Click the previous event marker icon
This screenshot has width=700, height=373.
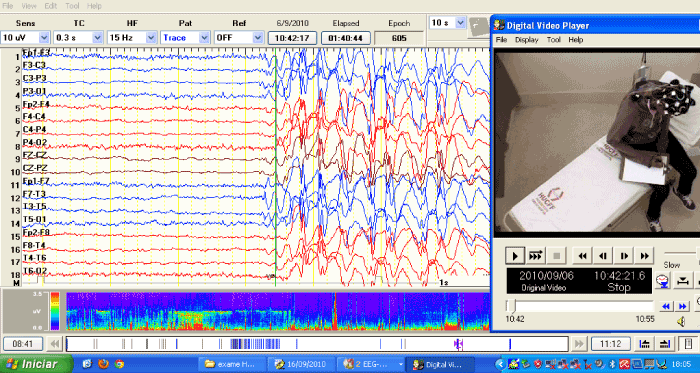pos(644,344)
